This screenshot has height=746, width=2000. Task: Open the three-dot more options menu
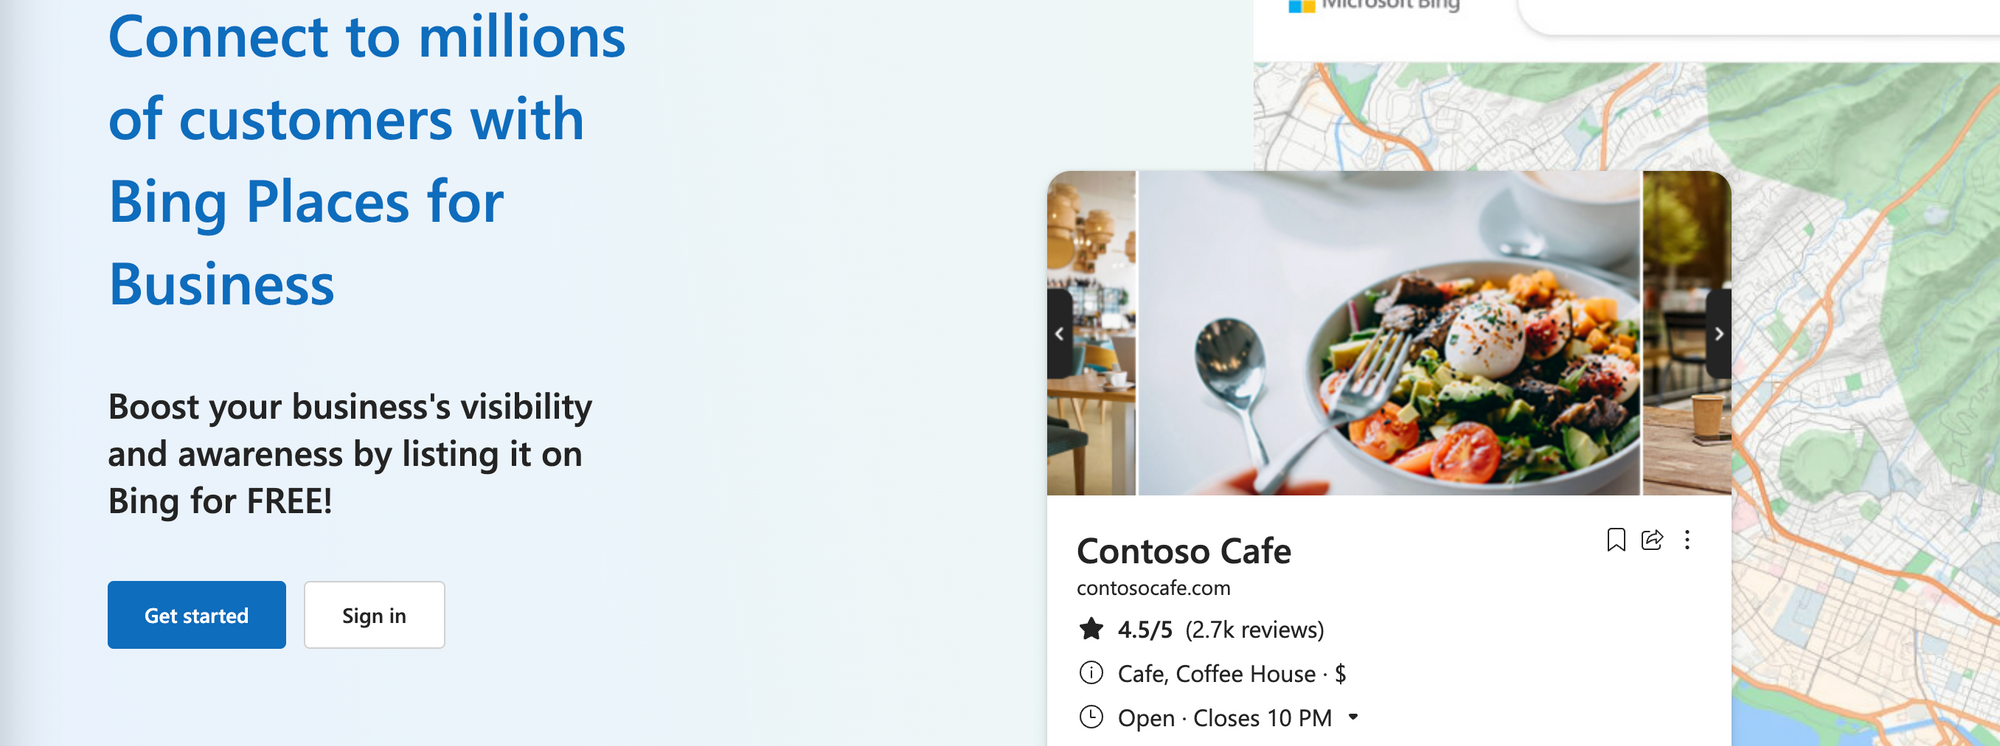click(1687, 540)
